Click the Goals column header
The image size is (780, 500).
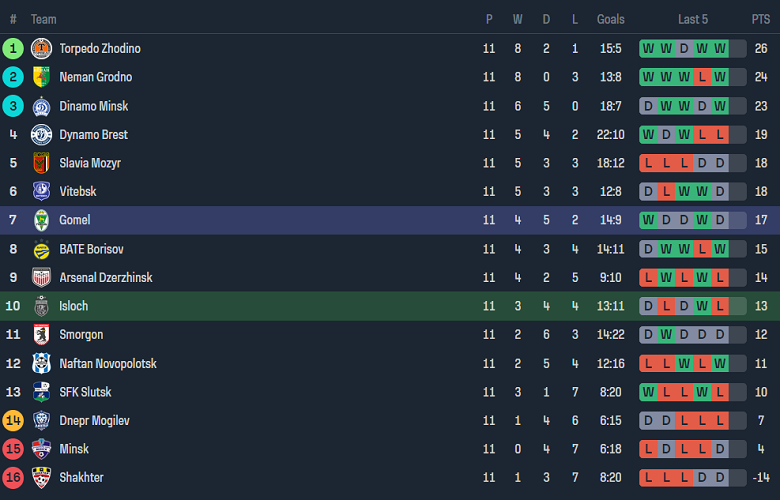pos(610,19)
